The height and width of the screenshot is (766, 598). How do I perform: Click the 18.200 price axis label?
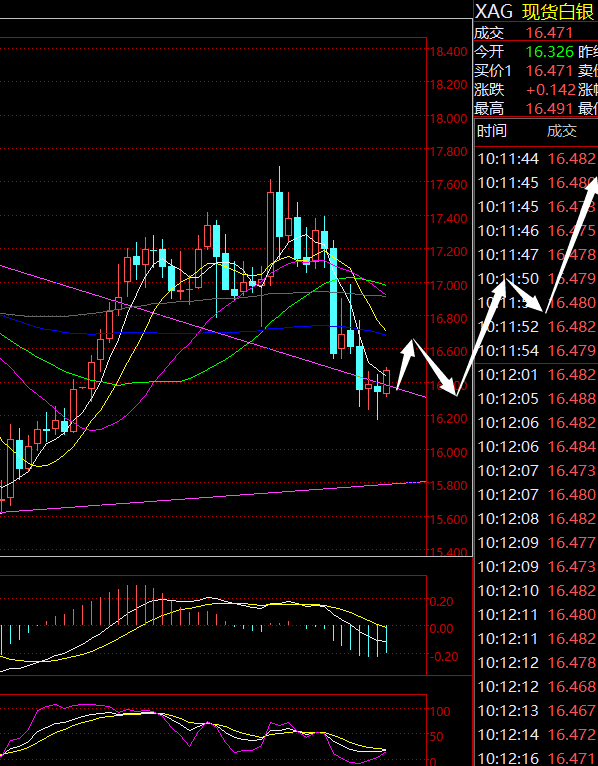(x=448, y=85)
